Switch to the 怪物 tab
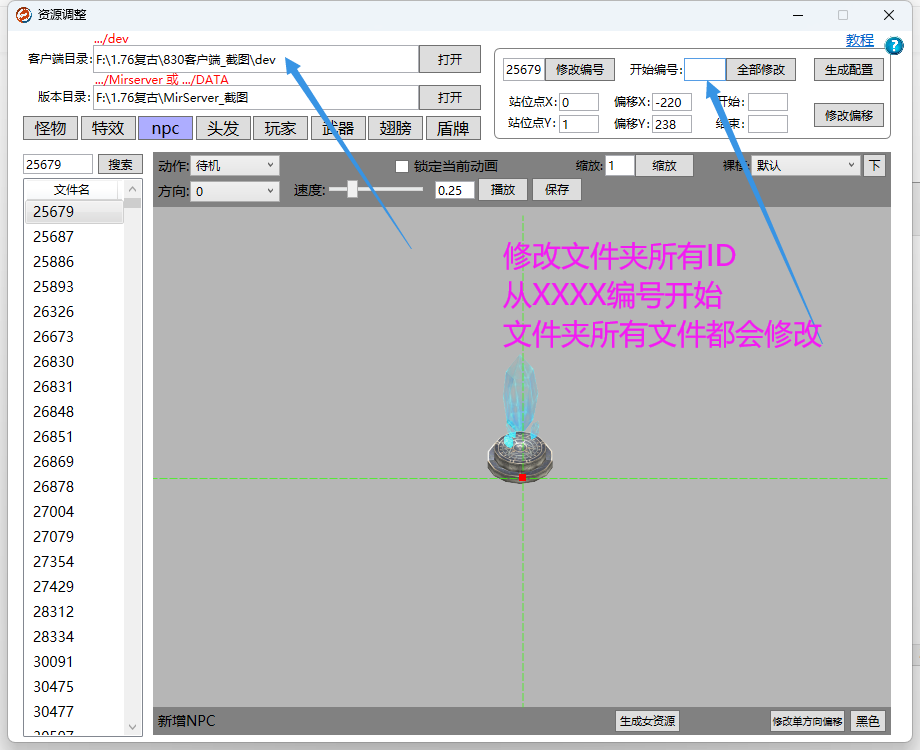Image resolution: width=920 pixels, height=750 pixels. pyautogui.click(x=51, y=128)
